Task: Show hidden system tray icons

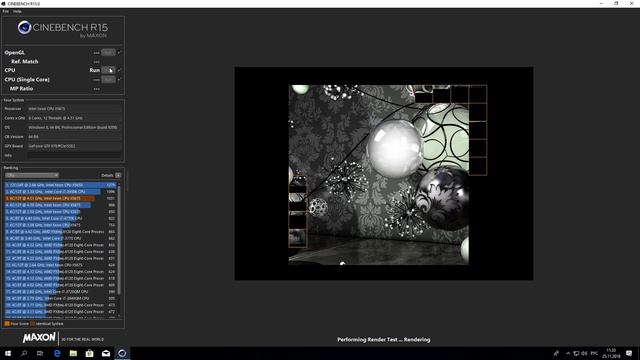Action: tap(568, 353)
